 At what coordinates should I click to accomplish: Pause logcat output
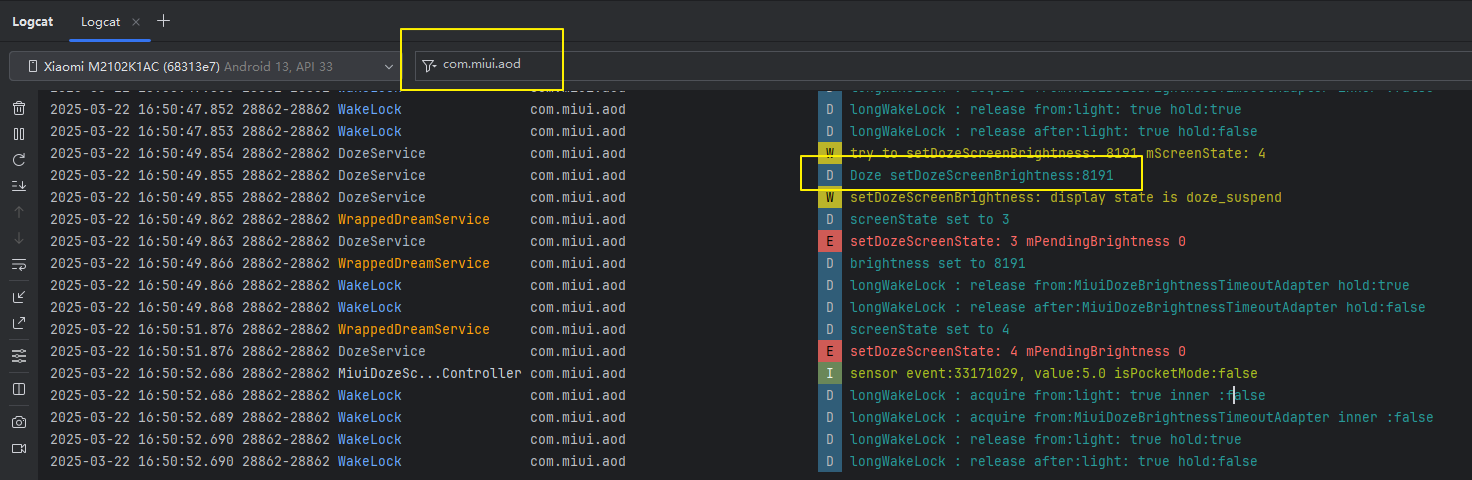19,134
